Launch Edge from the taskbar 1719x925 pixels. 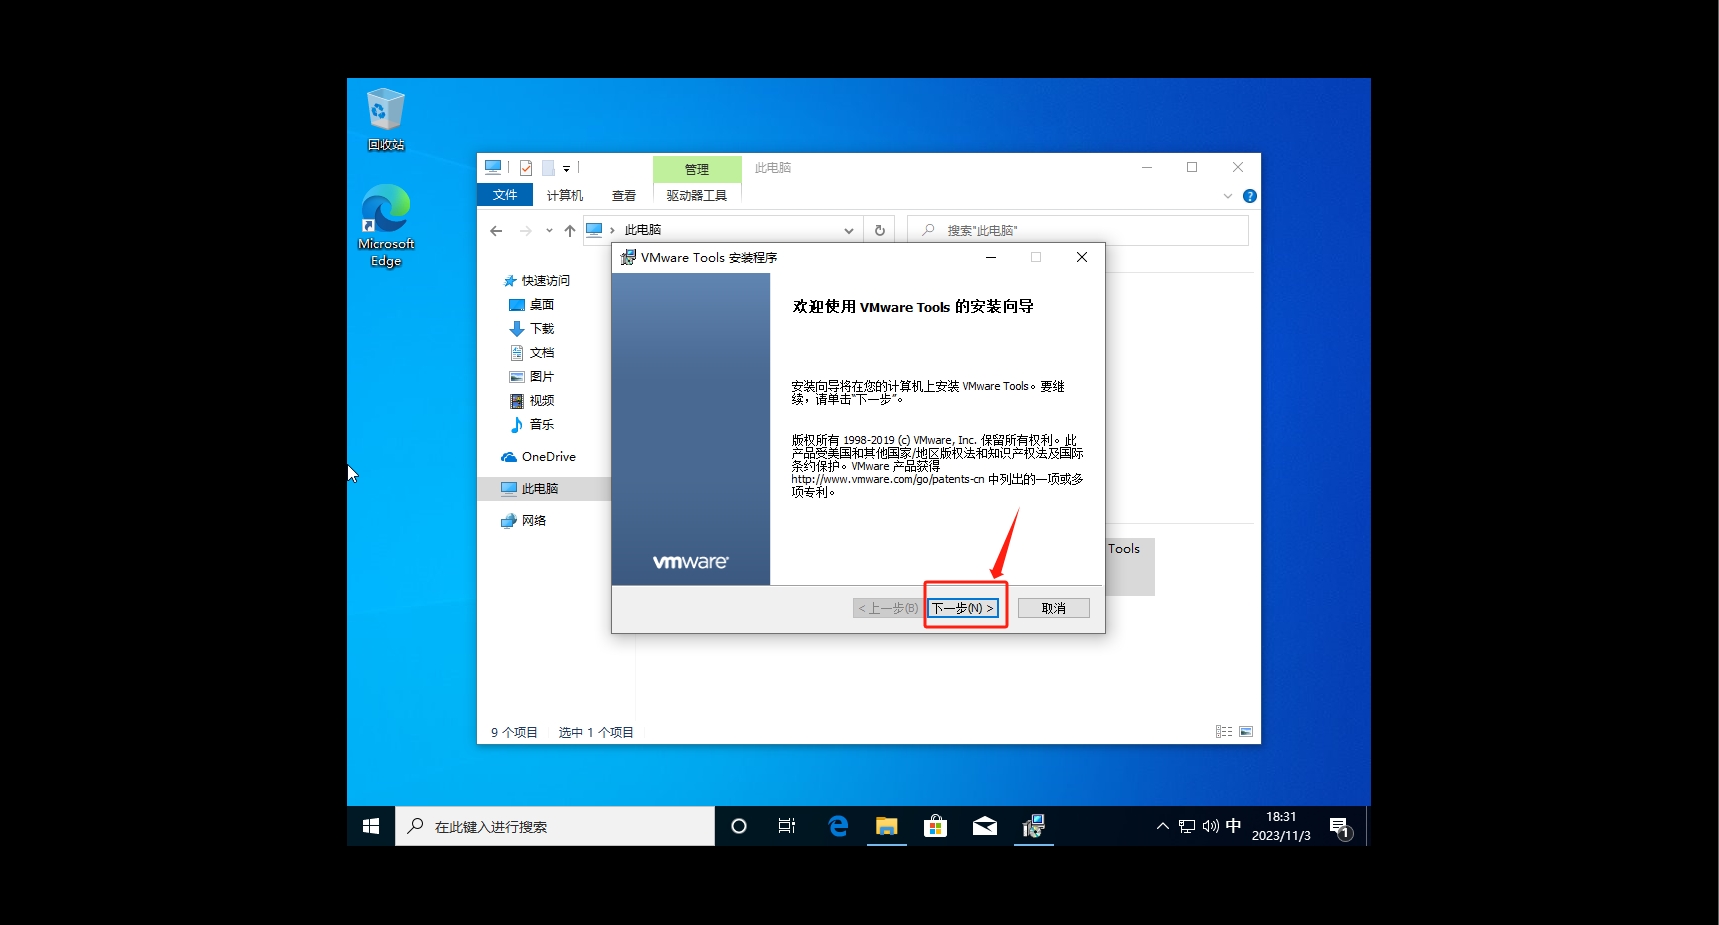coord(838,826)
